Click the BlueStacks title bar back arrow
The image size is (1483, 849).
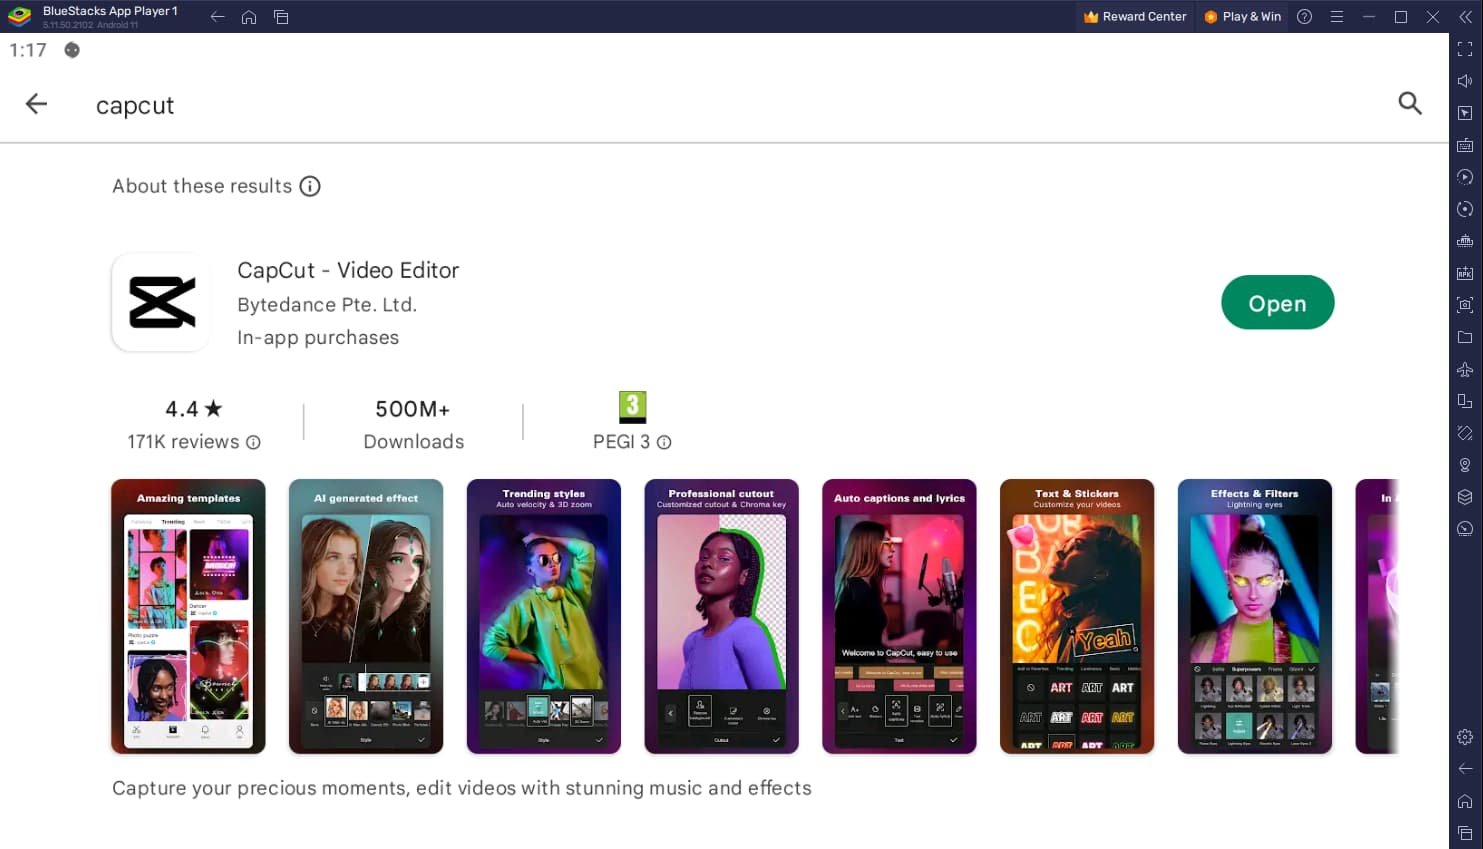[x=217, y=17]
